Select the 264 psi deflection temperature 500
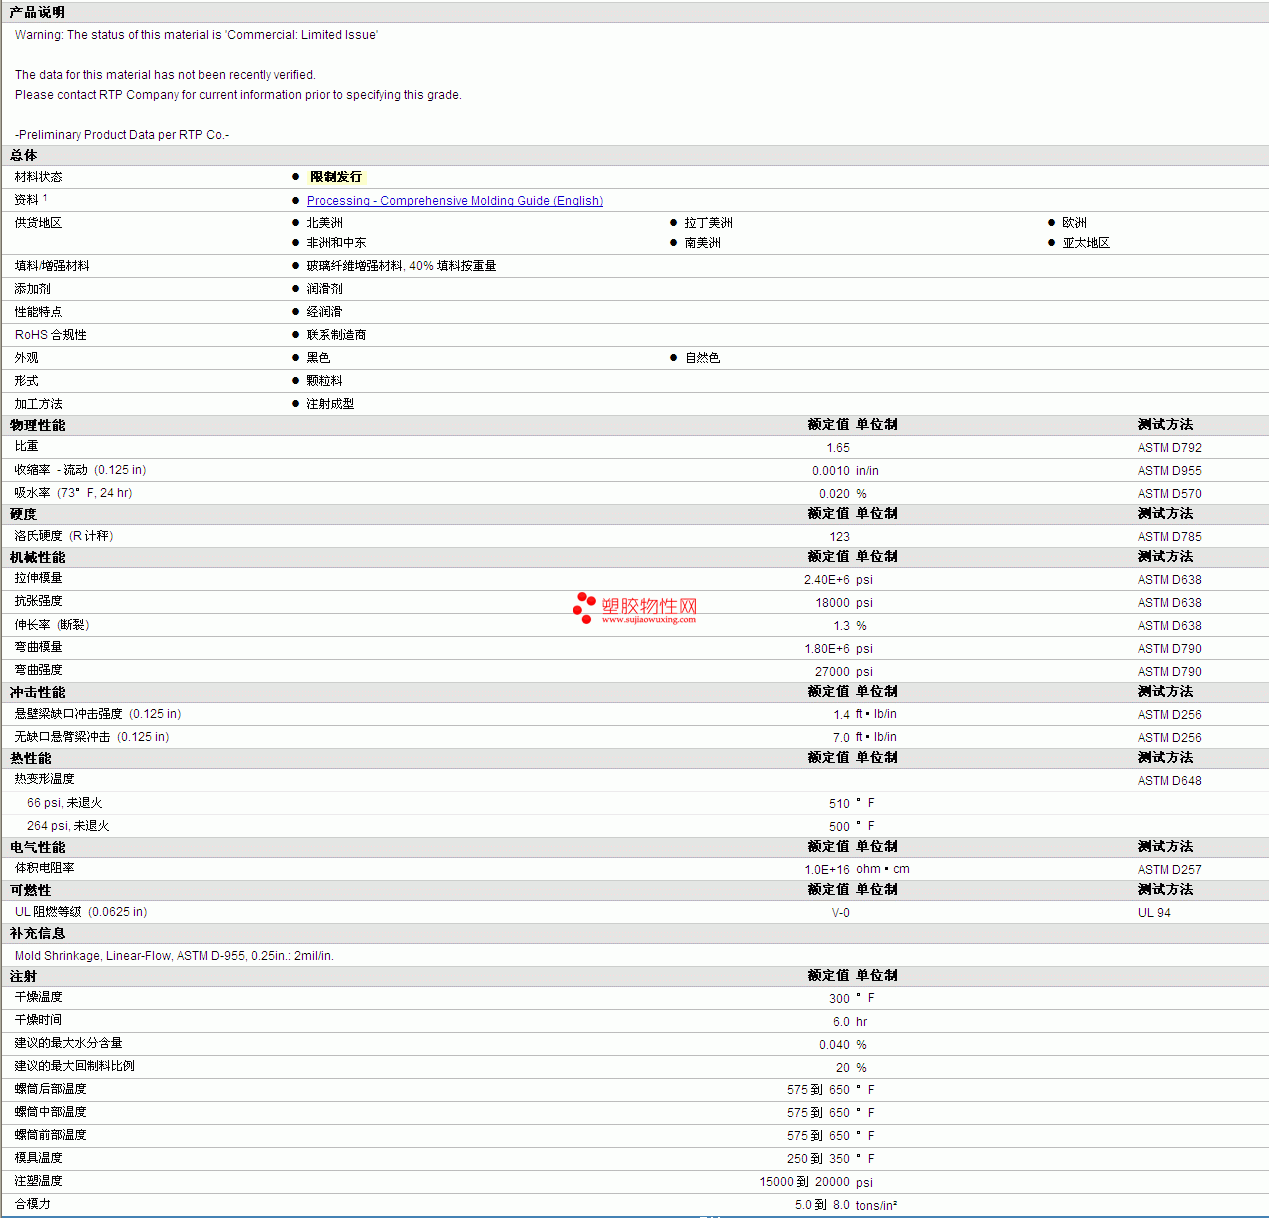Image resolution: width=1269 pixels, height=1218 pixels. click(x=840, y=827)
